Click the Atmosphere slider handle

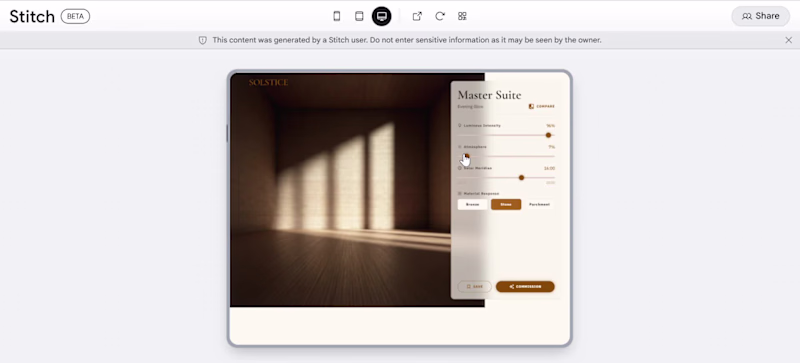coord(466,156)
